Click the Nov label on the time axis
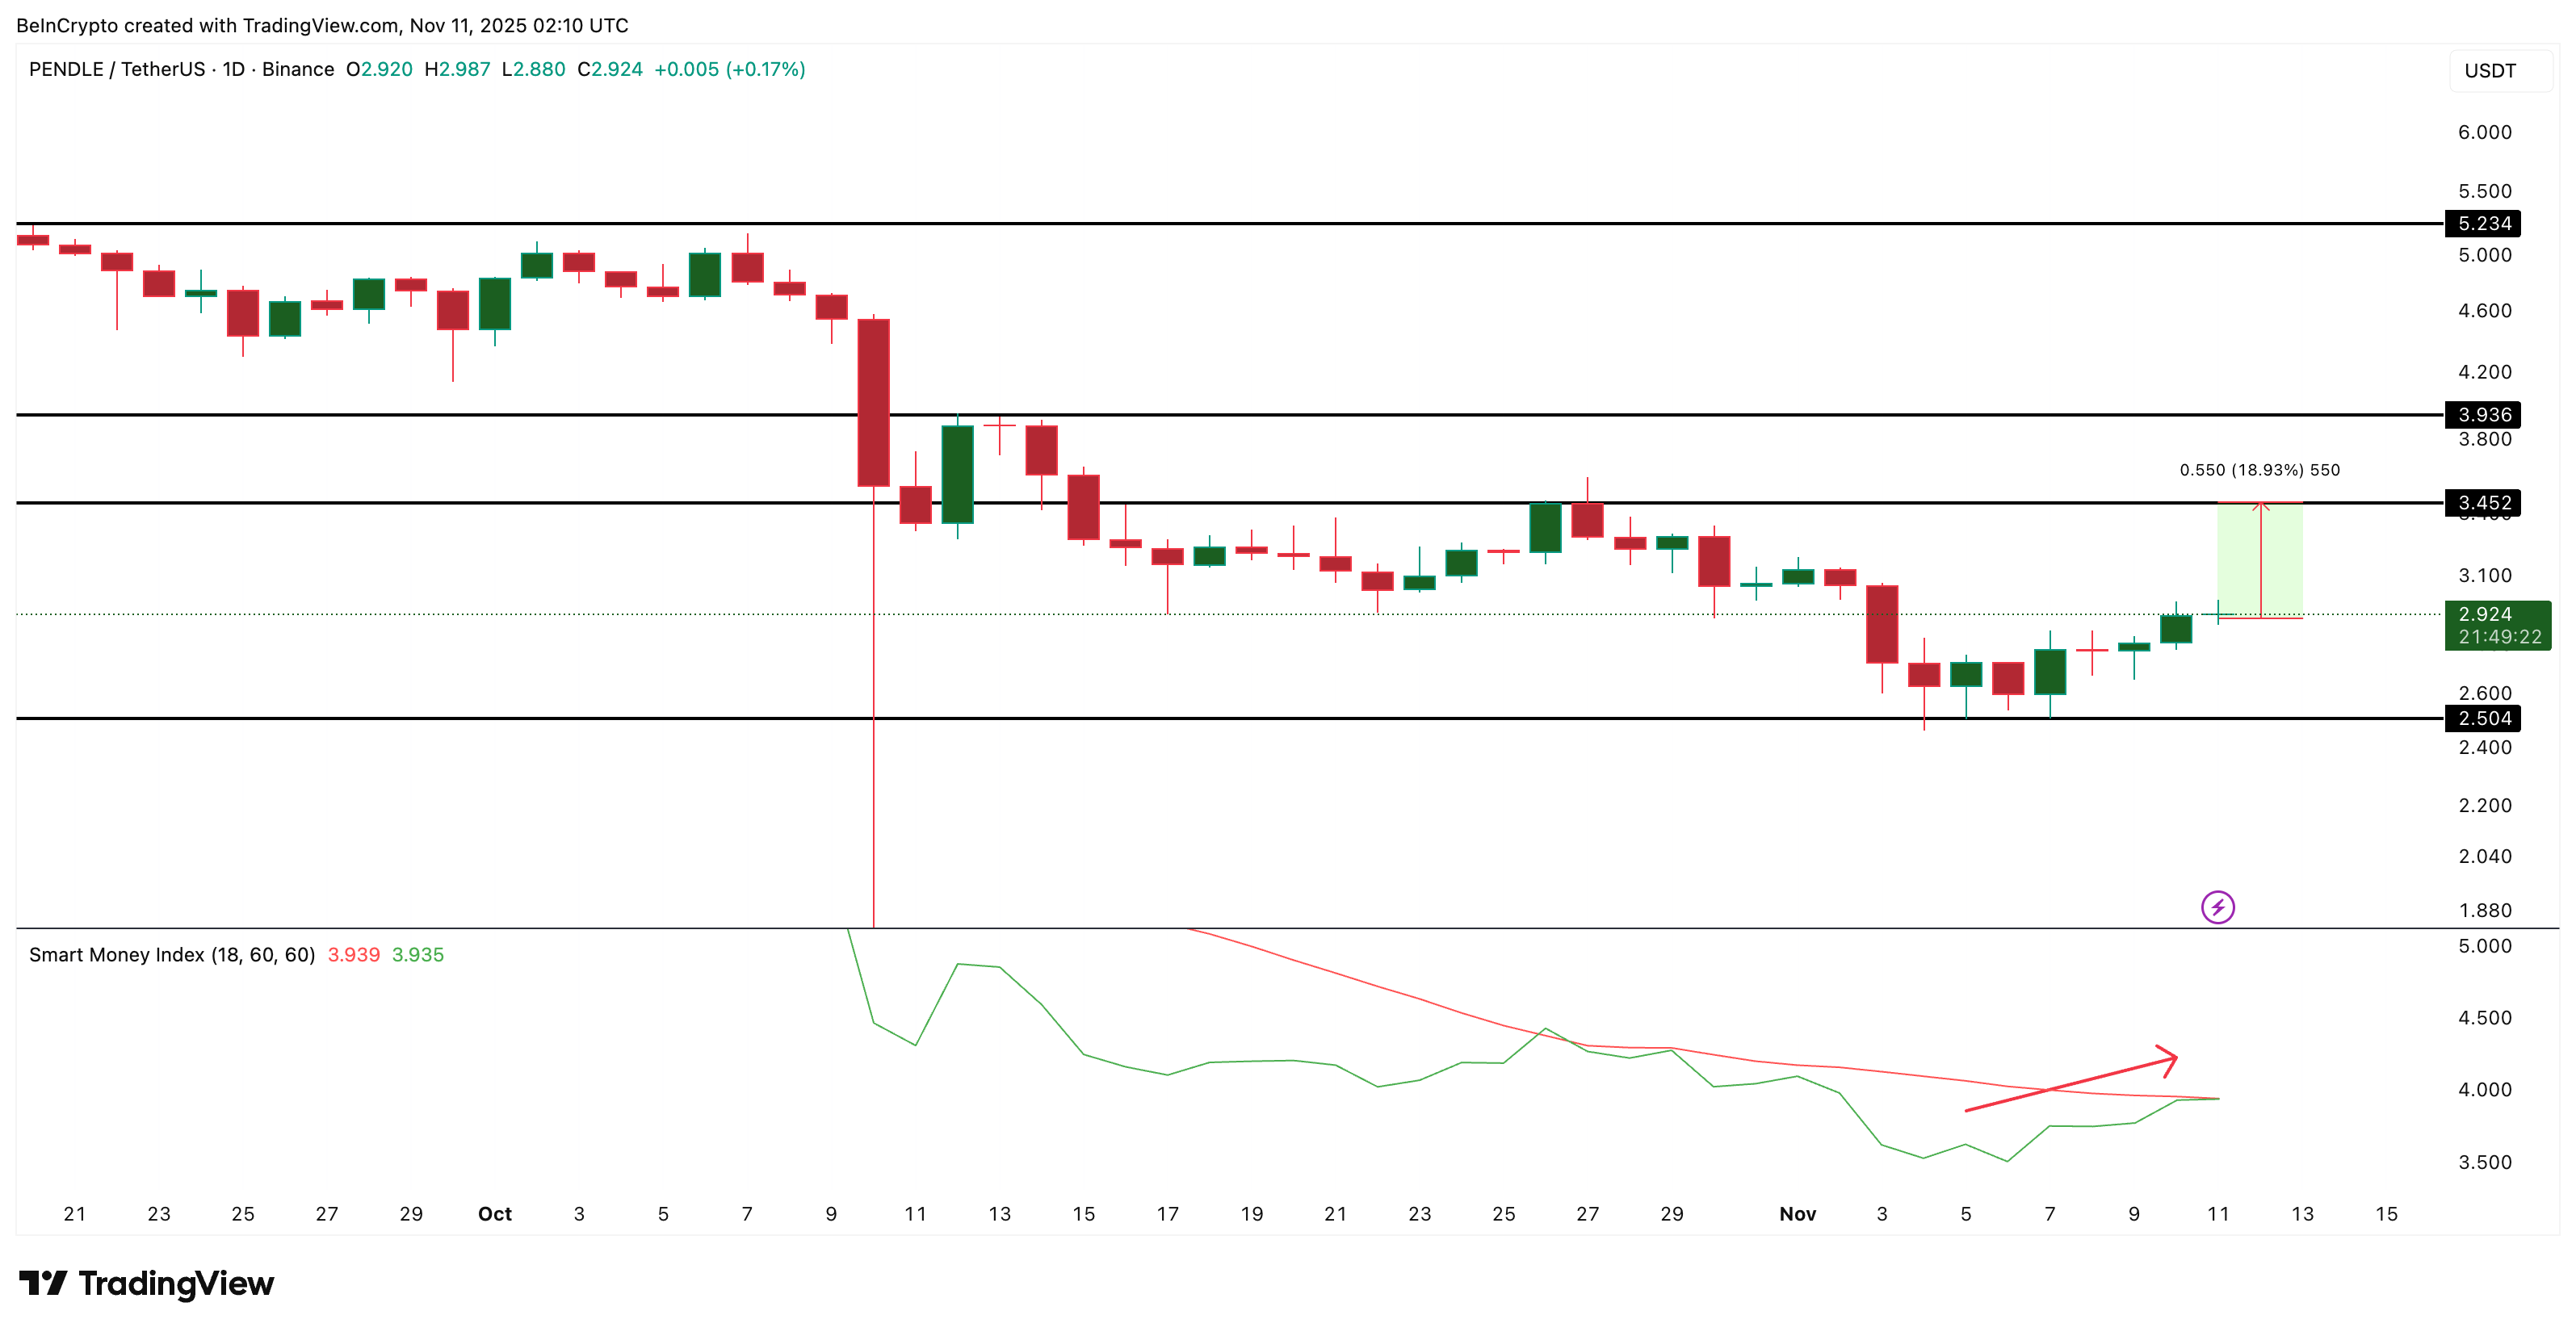This screenshot has width=2576, height=1332. pyautogui.click(x=1797, y=1214)
